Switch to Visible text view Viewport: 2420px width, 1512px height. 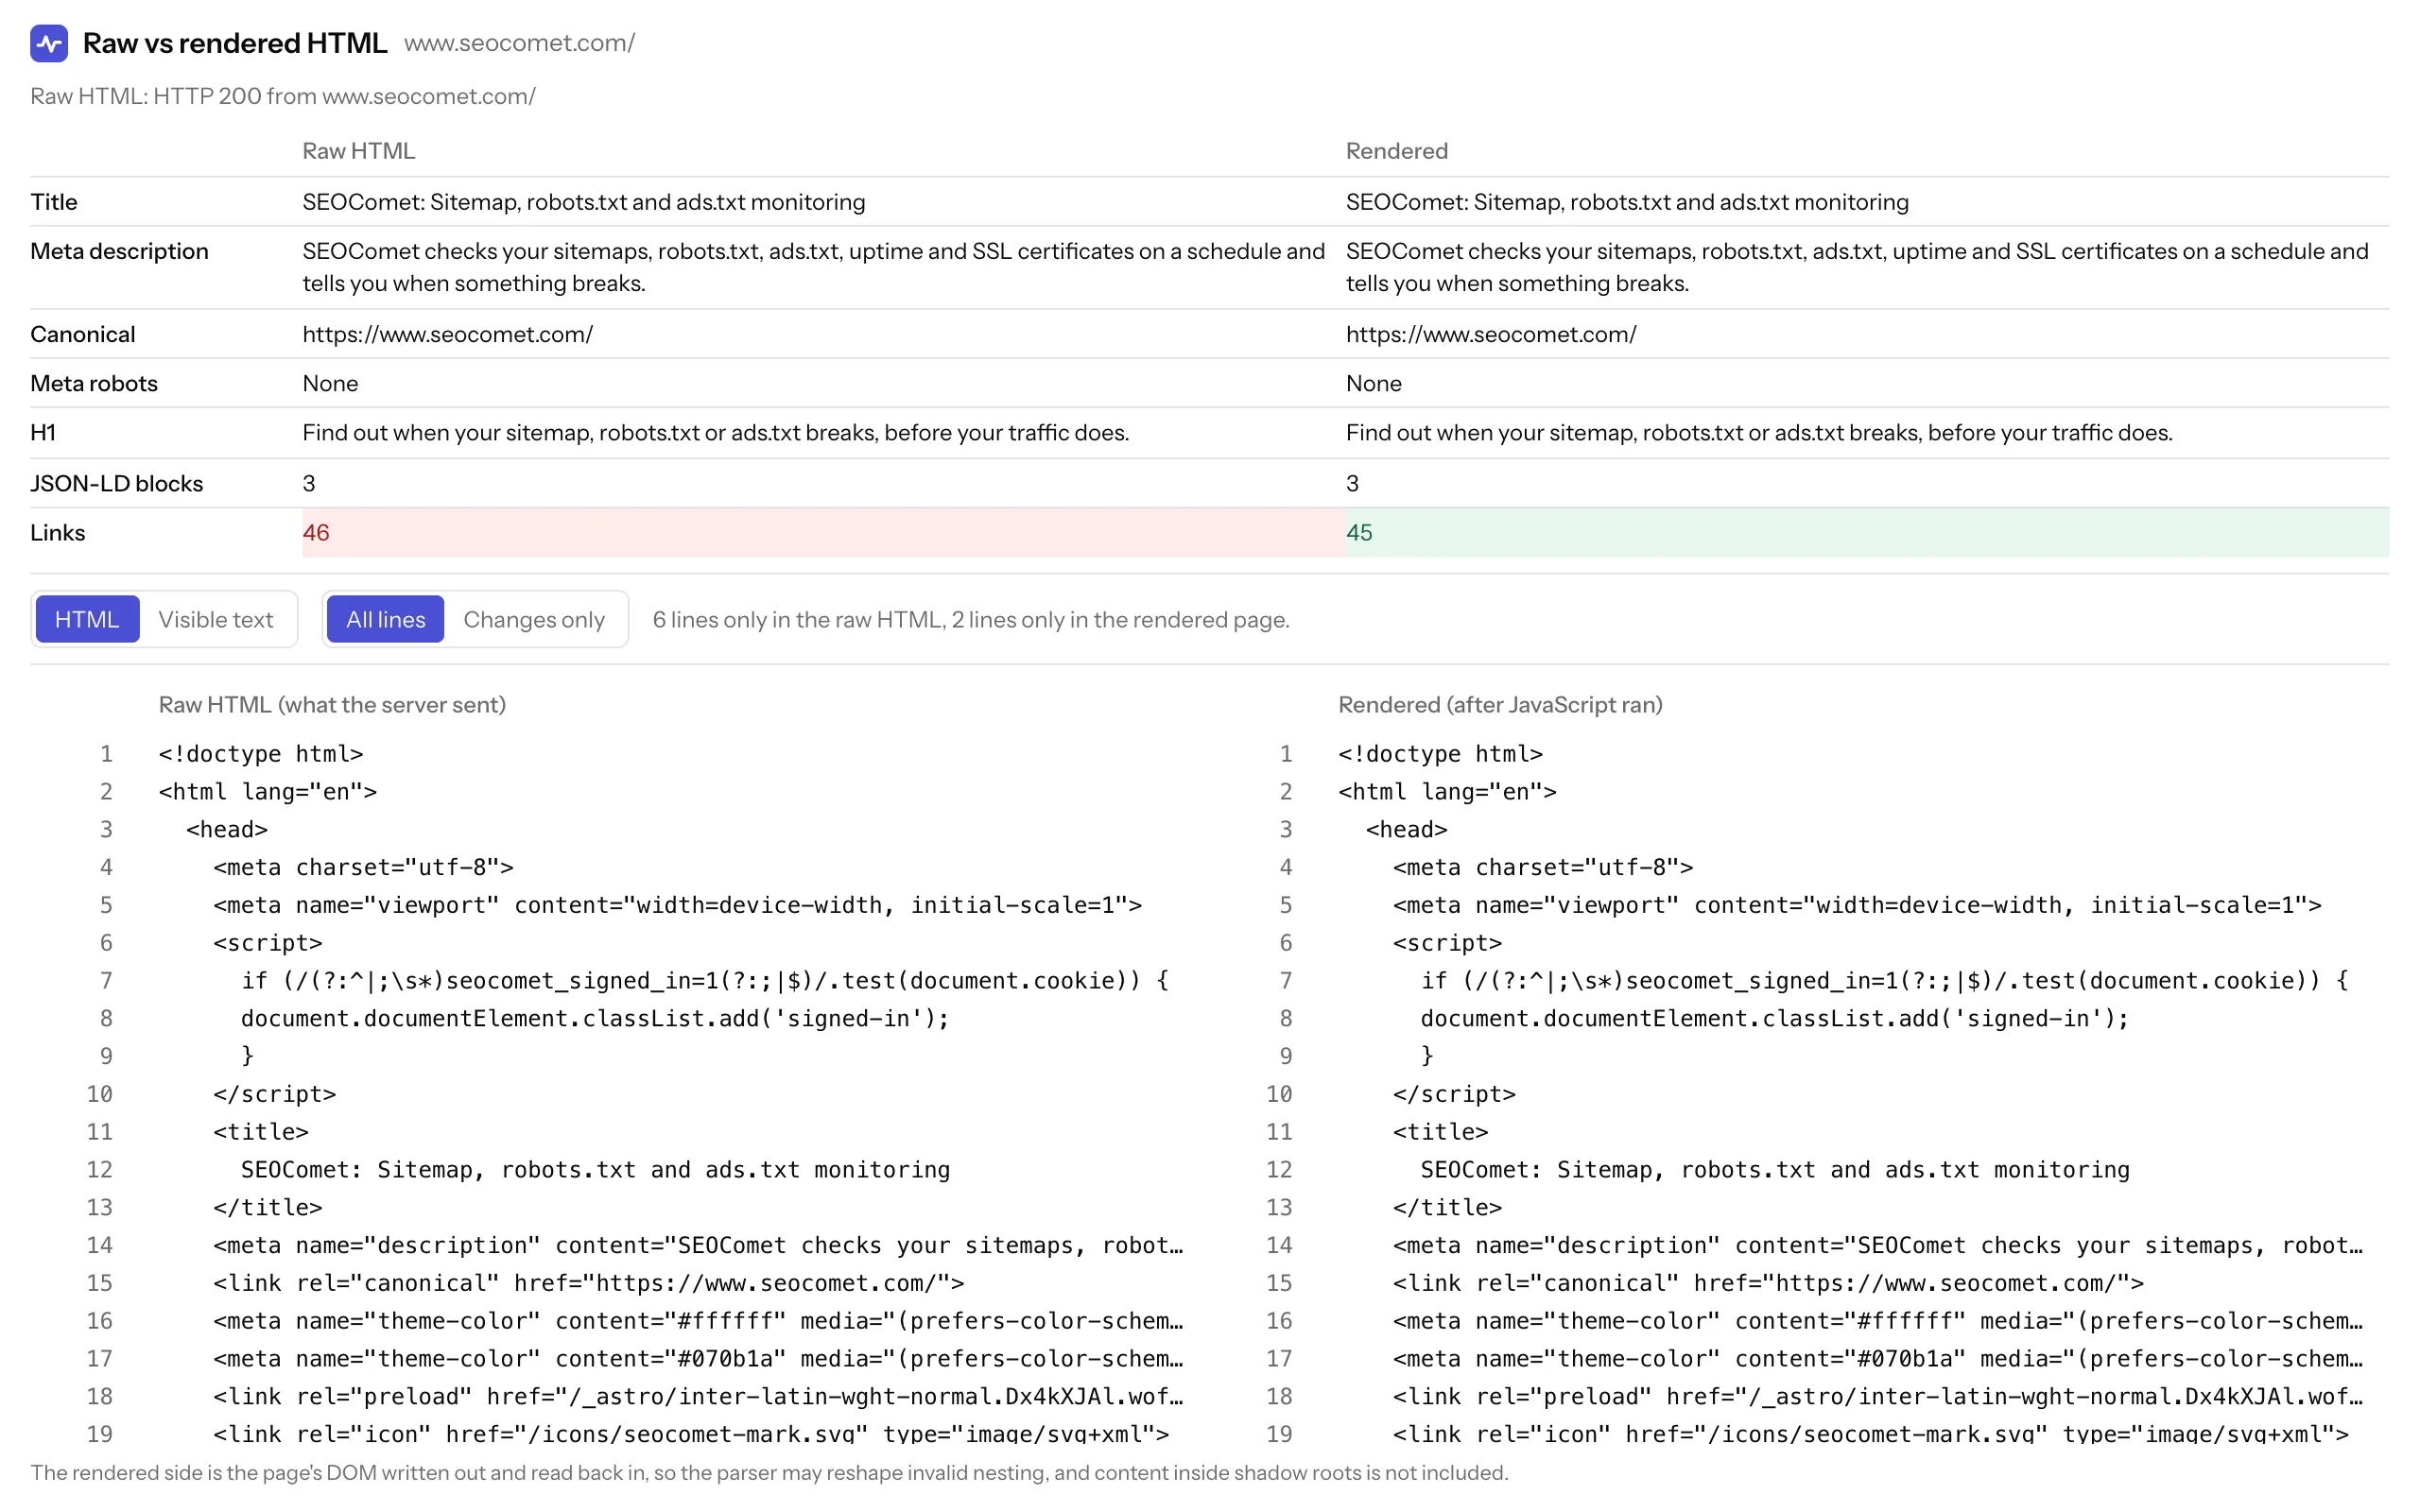click(x=215, y=619)
